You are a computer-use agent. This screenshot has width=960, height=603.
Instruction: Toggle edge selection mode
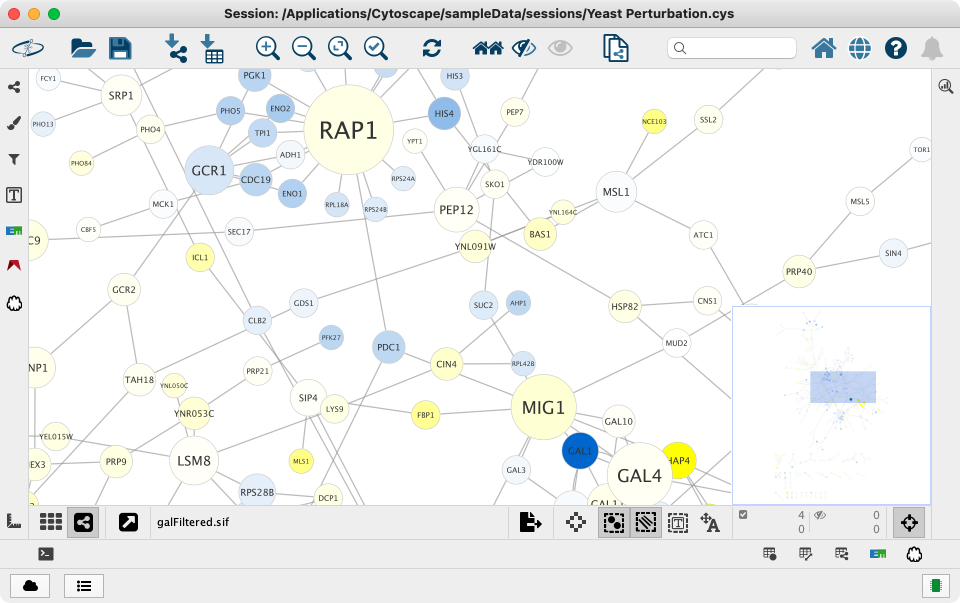tap(645, 522)
